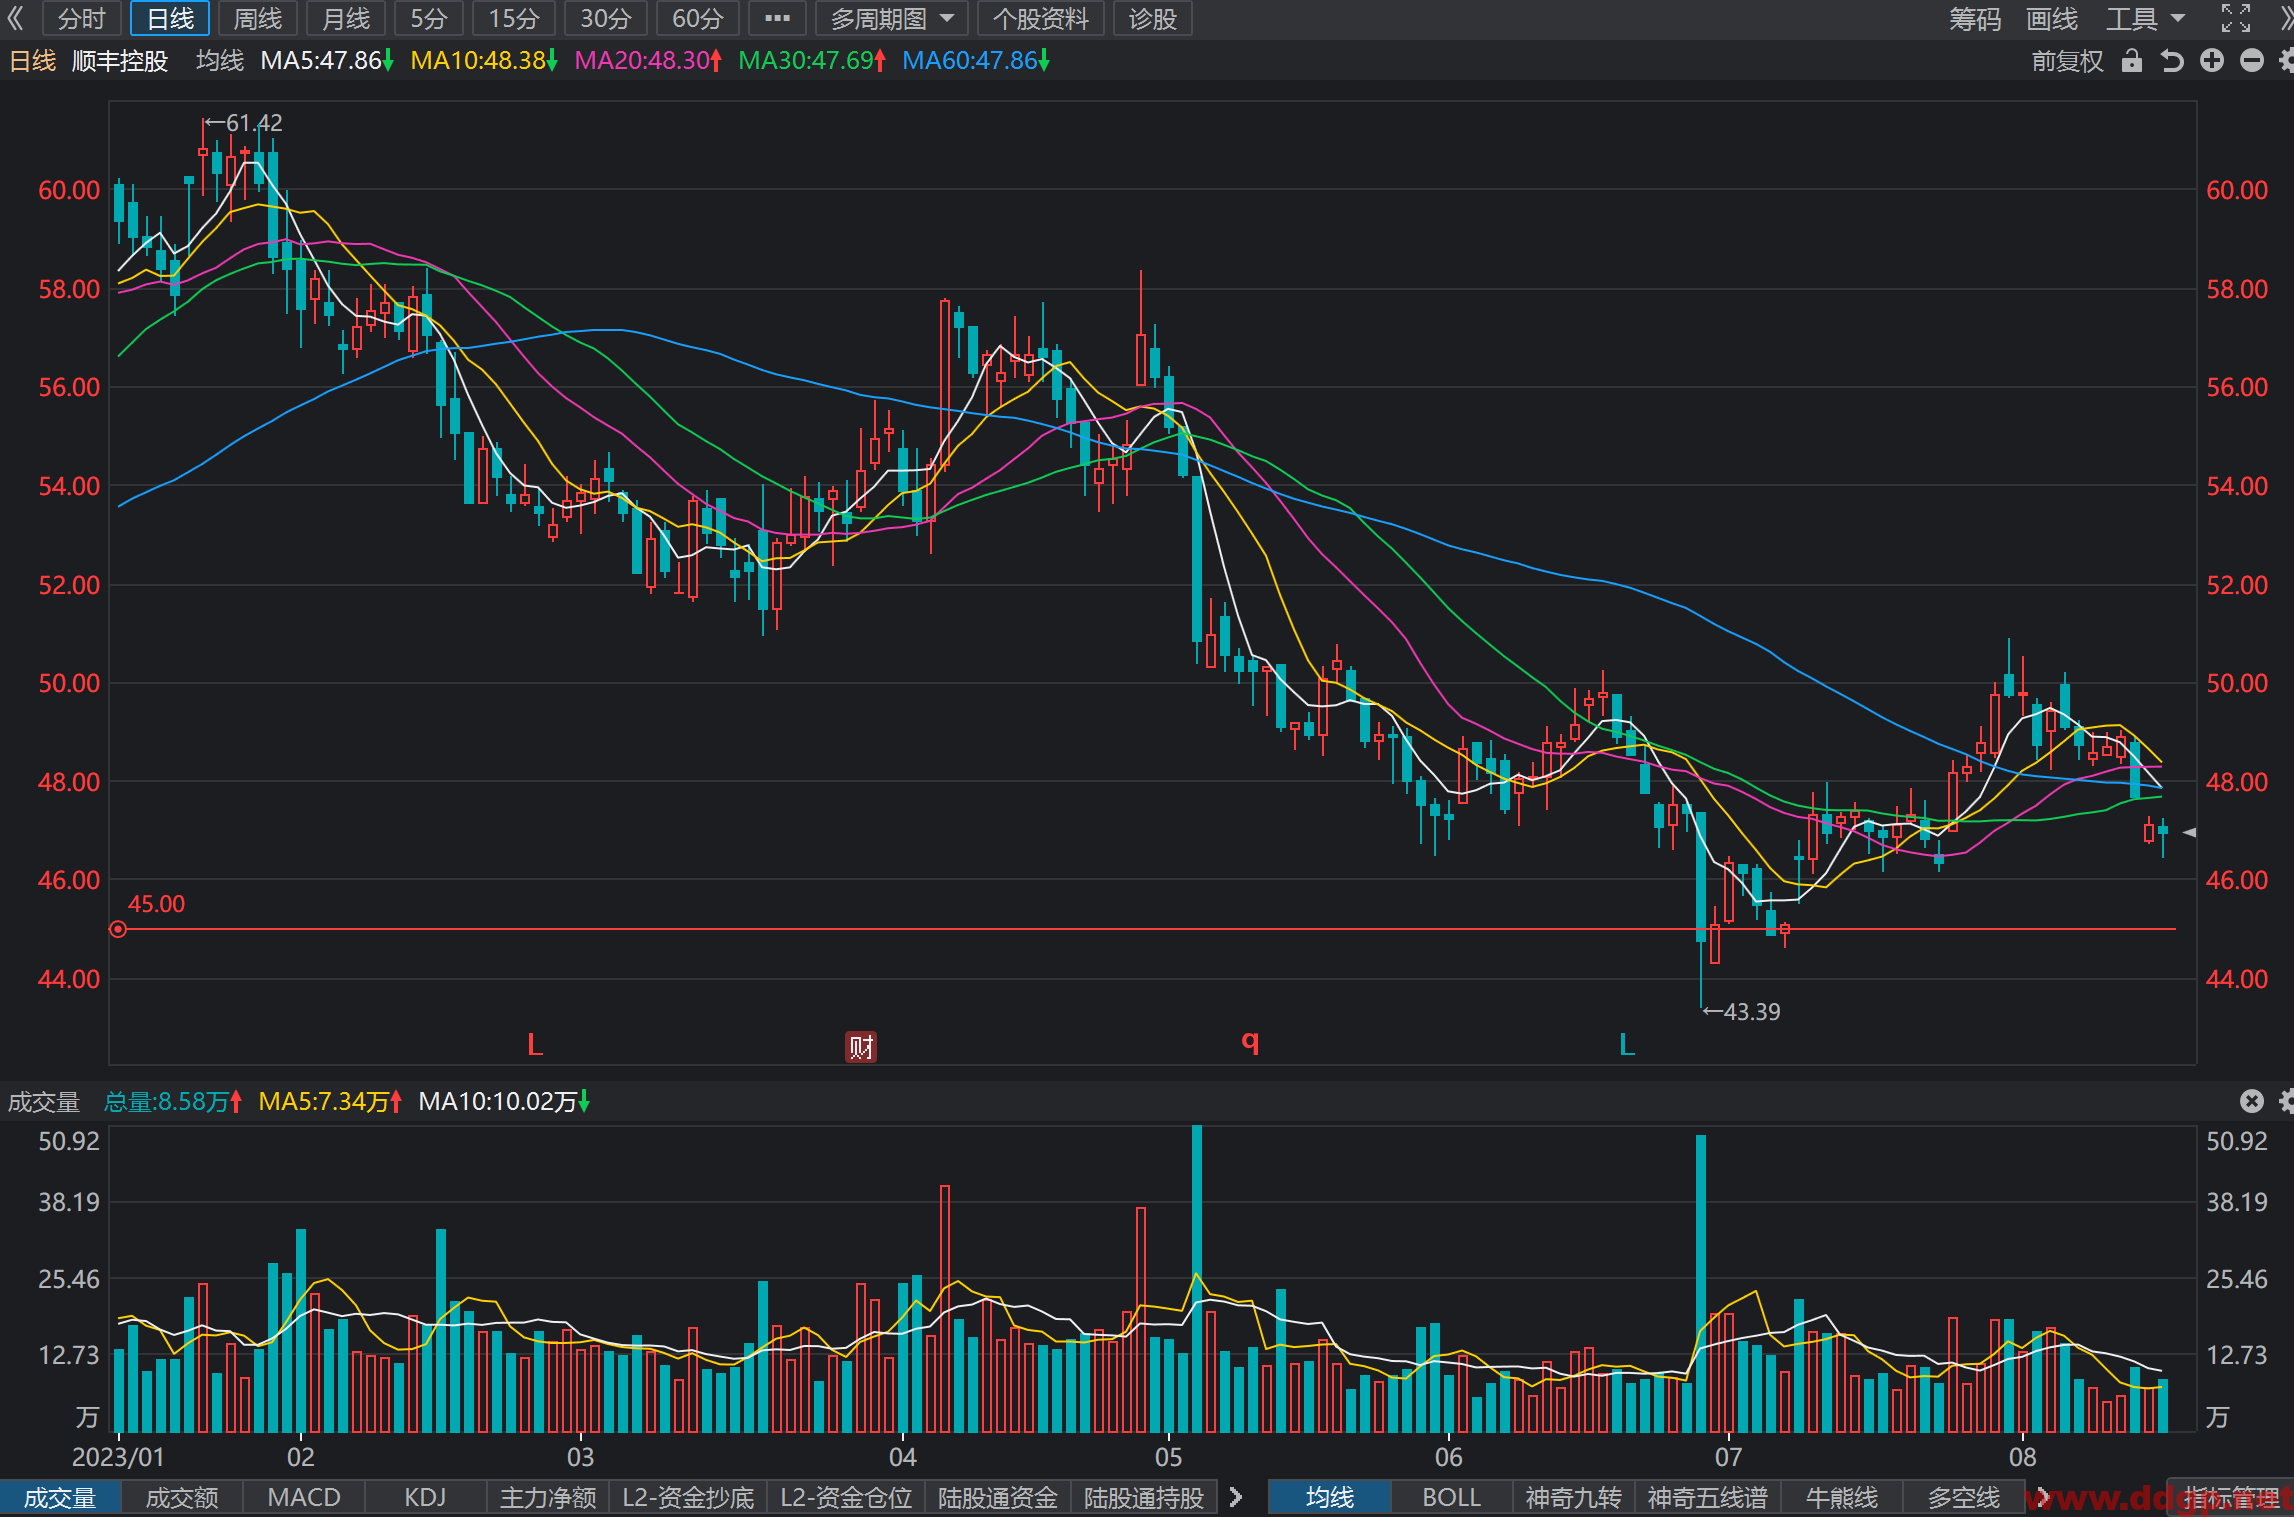Close the 成交量 volume sub-panel
This screenshot has width=2294, height=1517.
(x=2251, y=1101)
